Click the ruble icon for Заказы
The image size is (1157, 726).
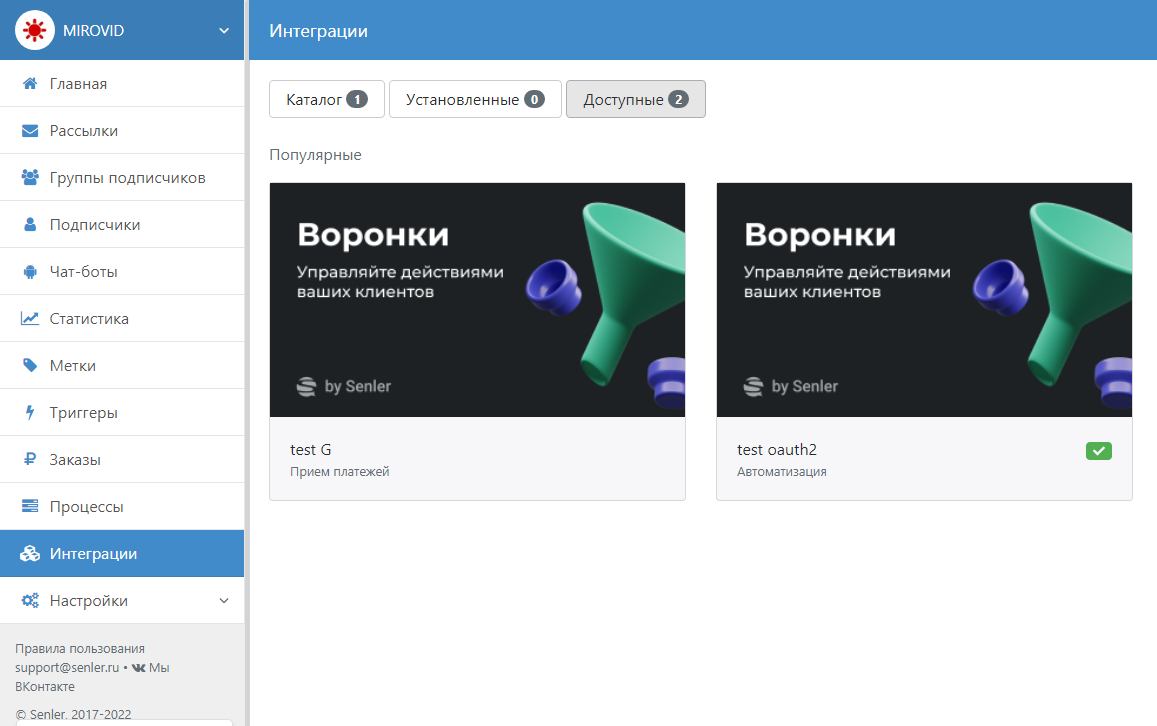point(30,460)
